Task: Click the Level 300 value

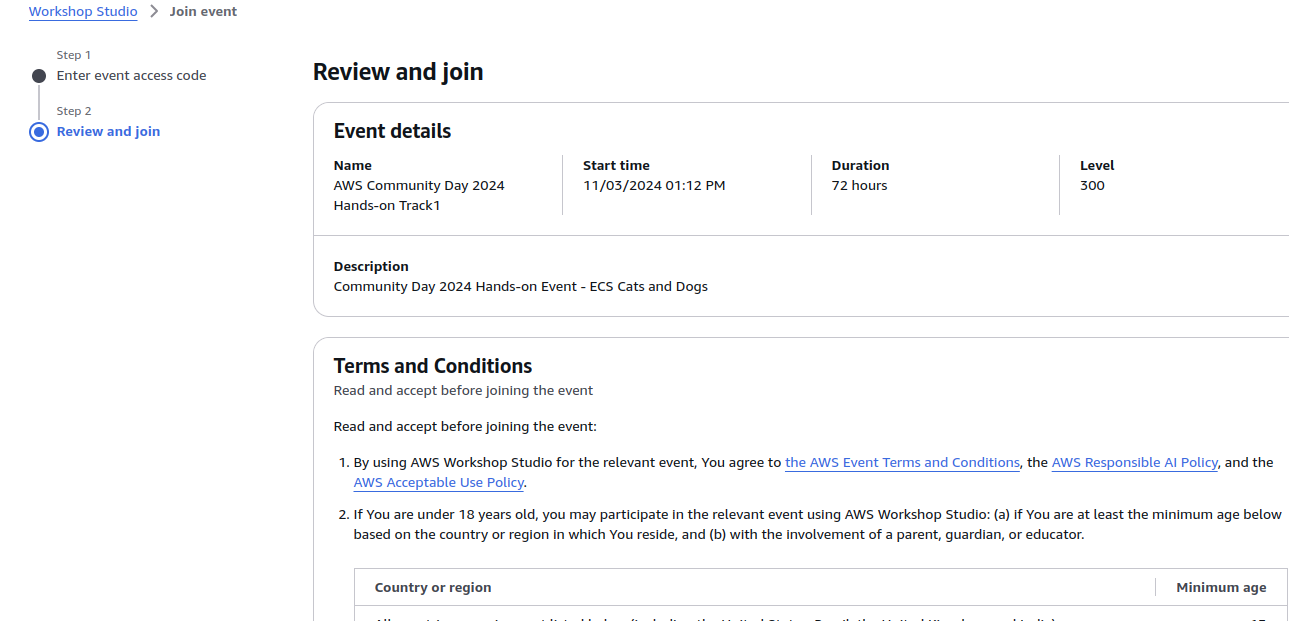Action: pos(1092,185)
